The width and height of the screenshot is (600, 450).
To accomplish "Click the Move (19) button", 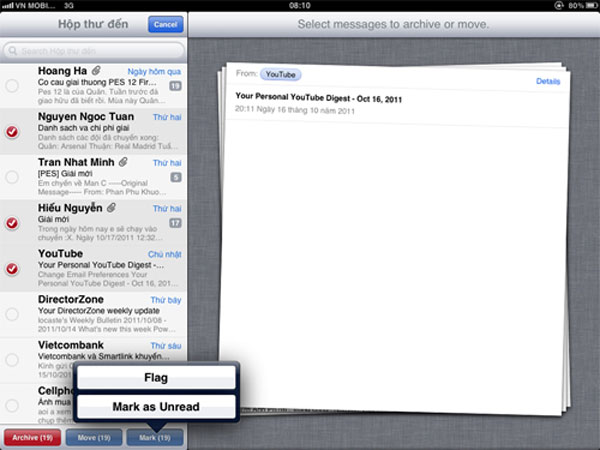I will [x=94, y=437].
